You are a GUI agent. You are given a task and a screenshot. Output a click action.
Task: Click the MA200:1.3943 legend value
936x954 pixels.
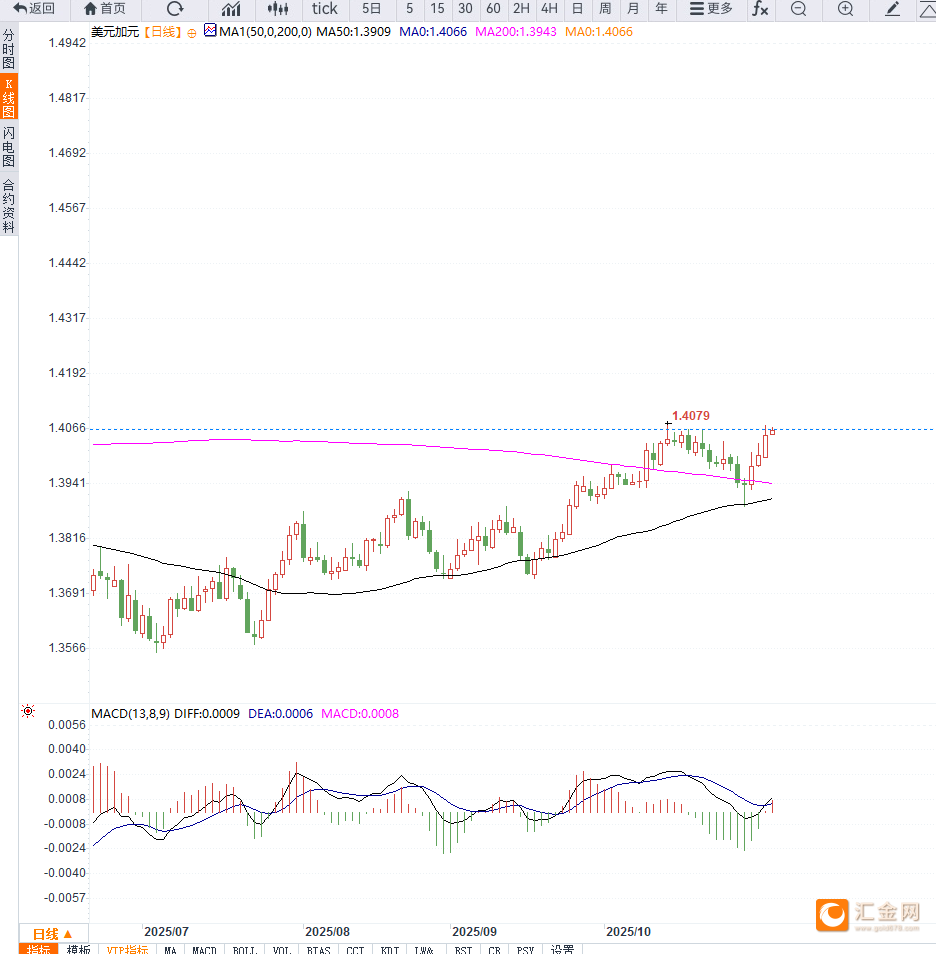pos(515,32)
